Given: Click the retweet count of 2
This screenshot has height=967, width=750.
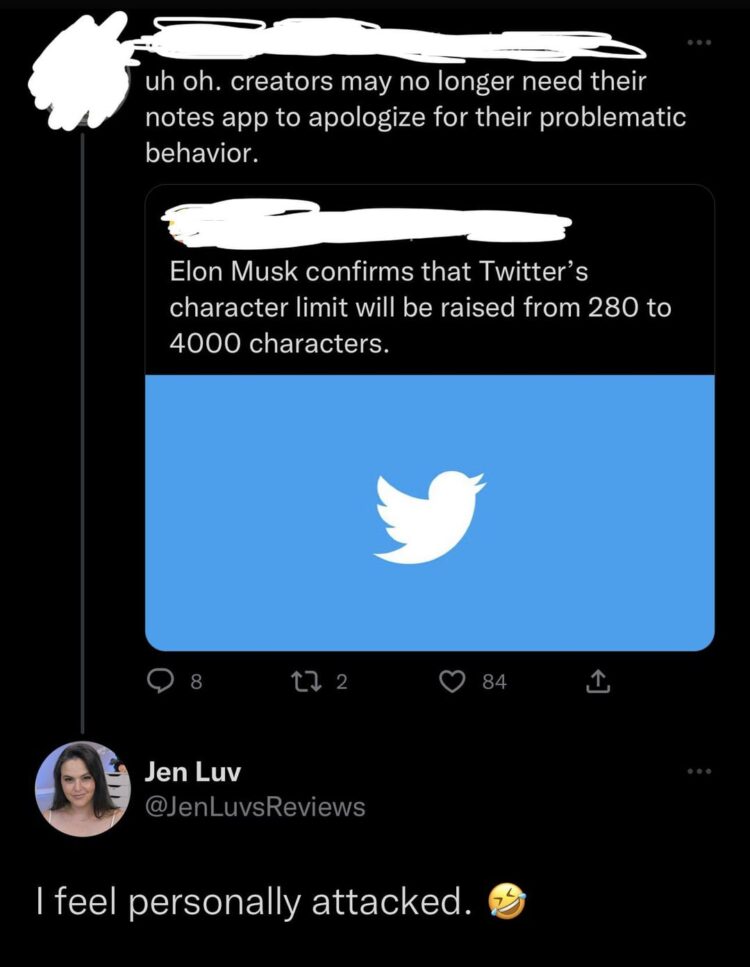Looking at the screenshot, I should coord(342,682).
